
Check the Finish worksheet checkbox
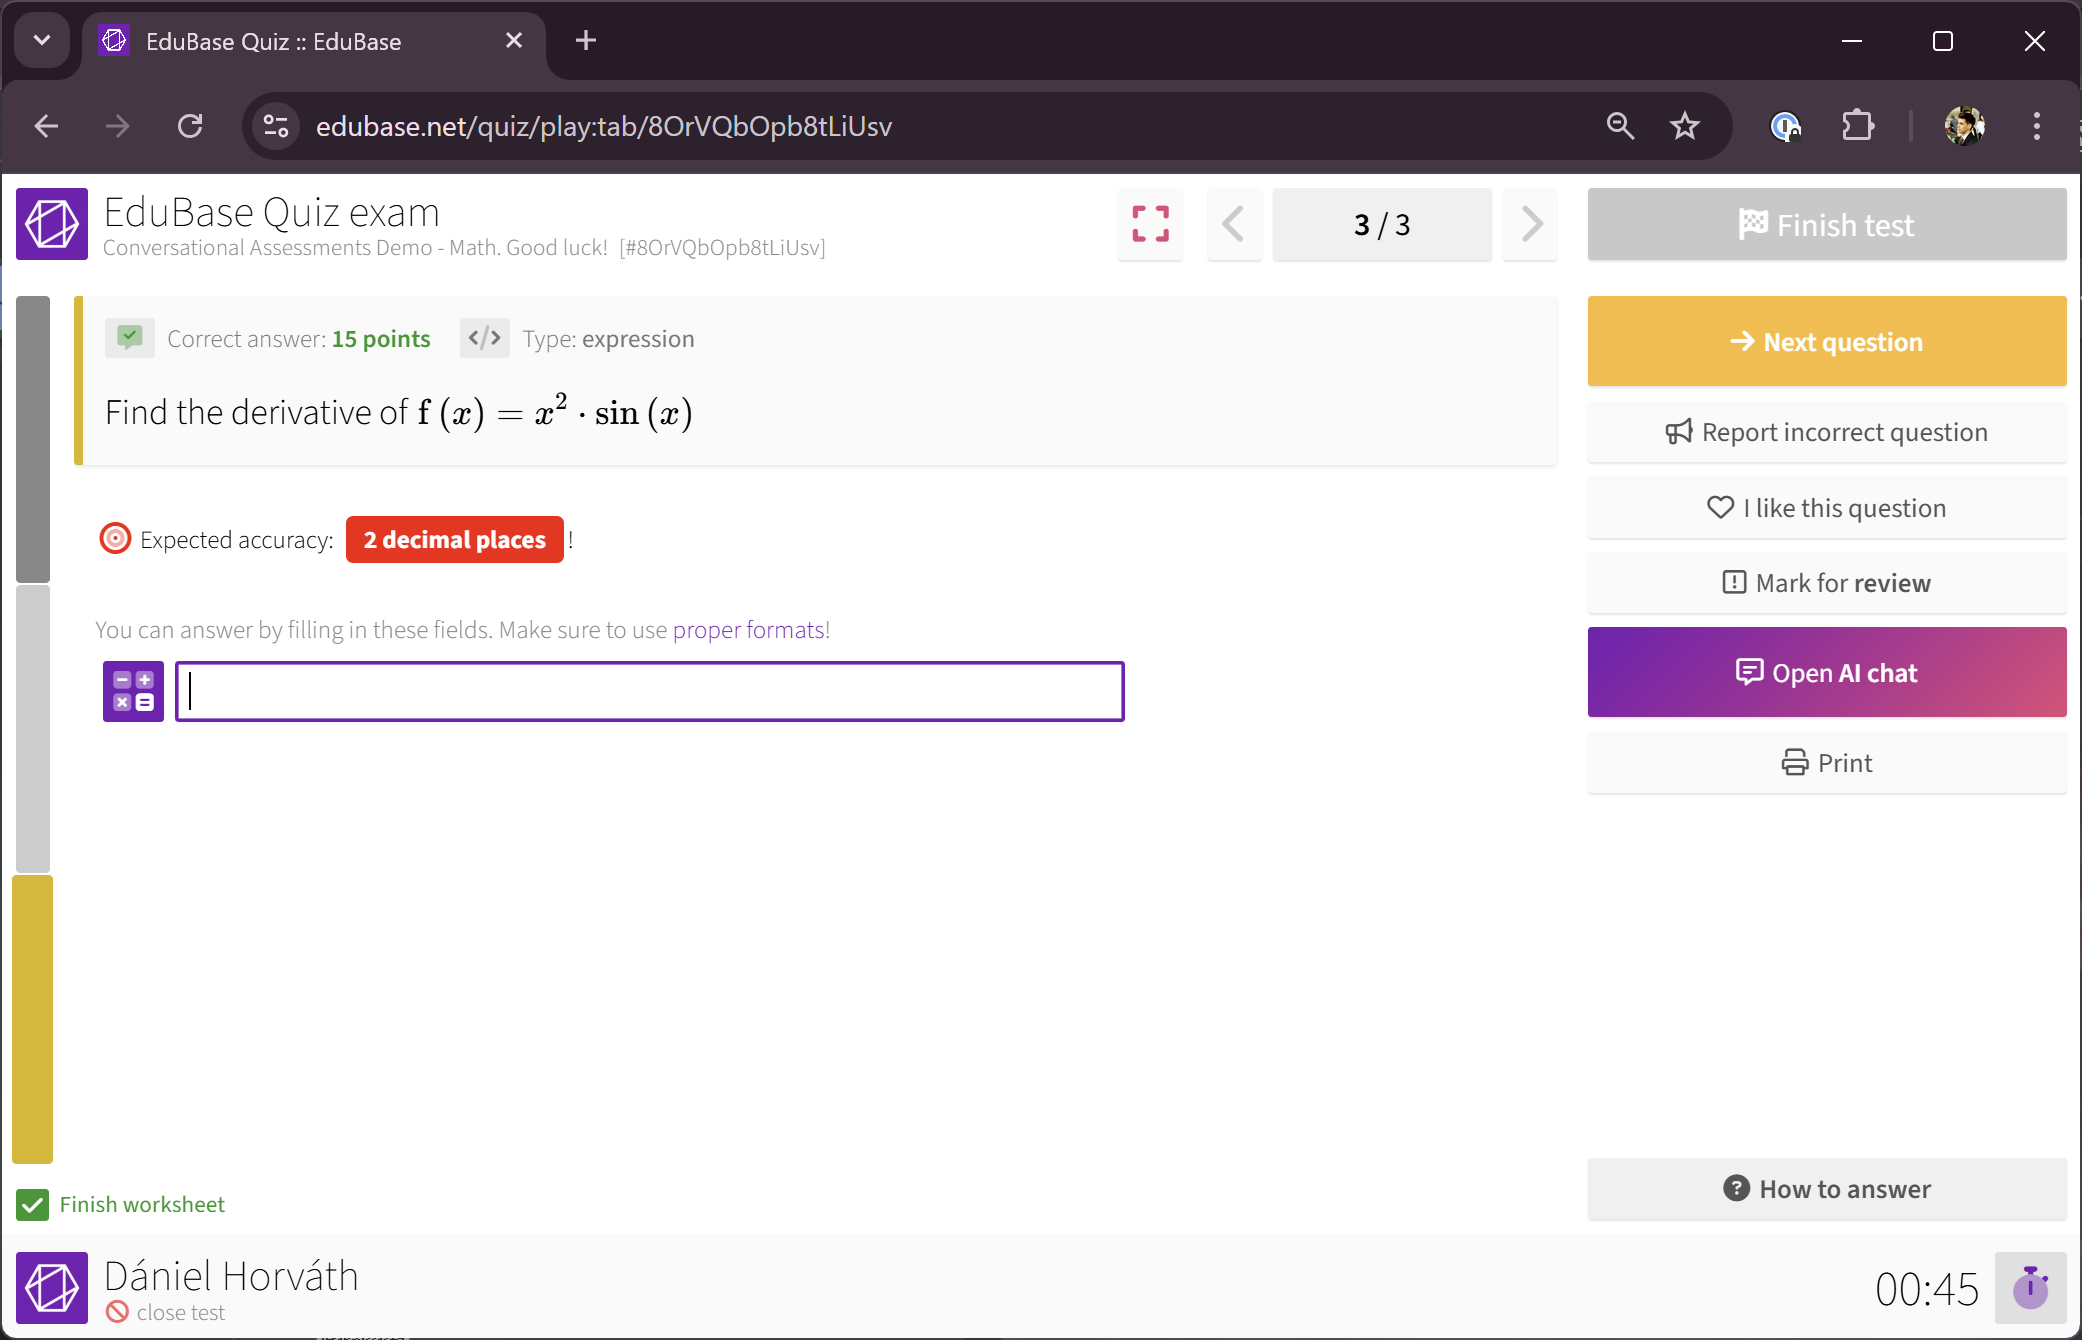point(33,1205)
